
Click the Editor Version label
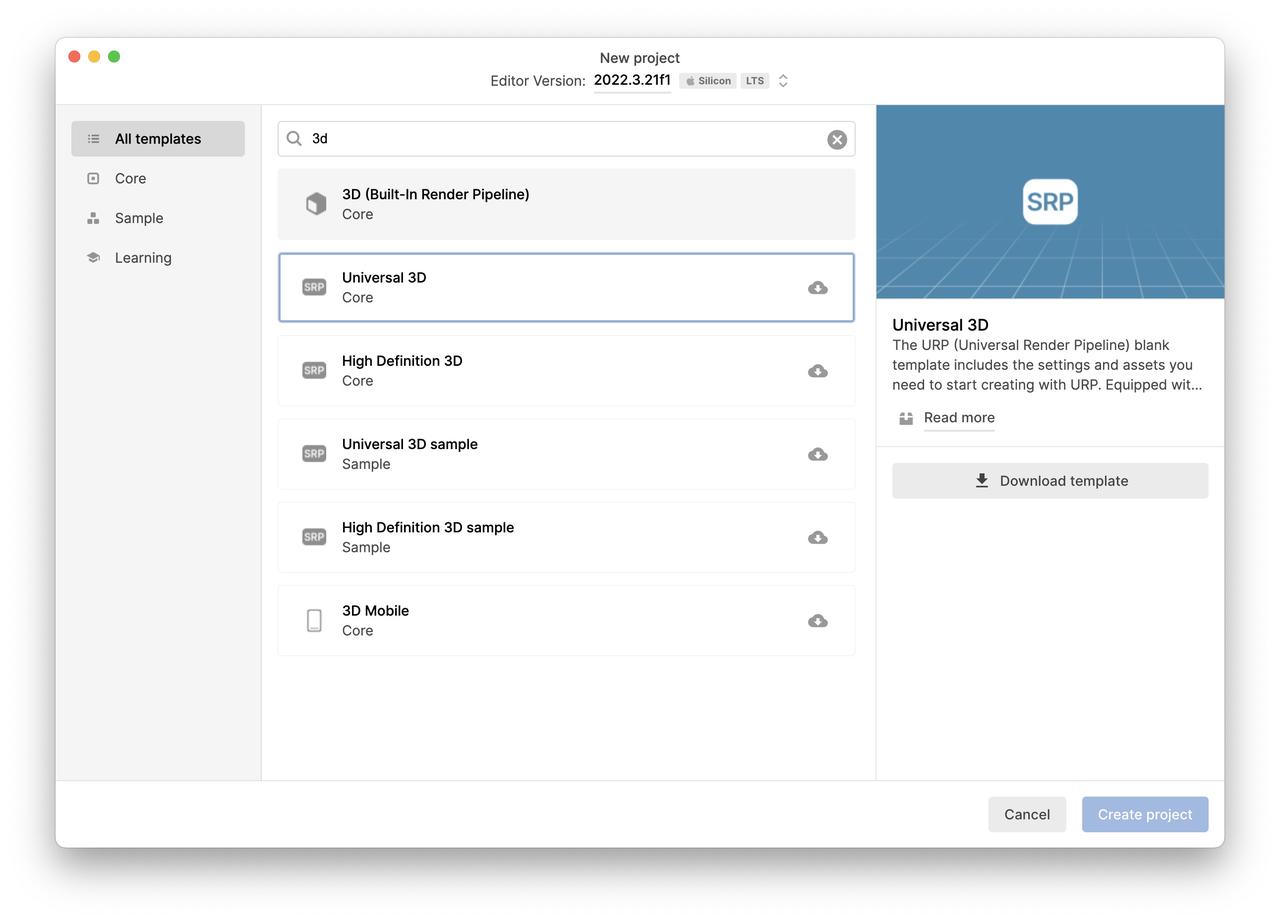[538, 81]
